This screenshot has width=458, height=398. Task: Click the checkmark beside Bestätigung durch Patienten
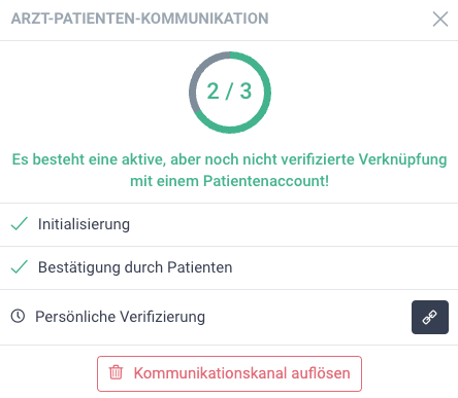point(19,267)
